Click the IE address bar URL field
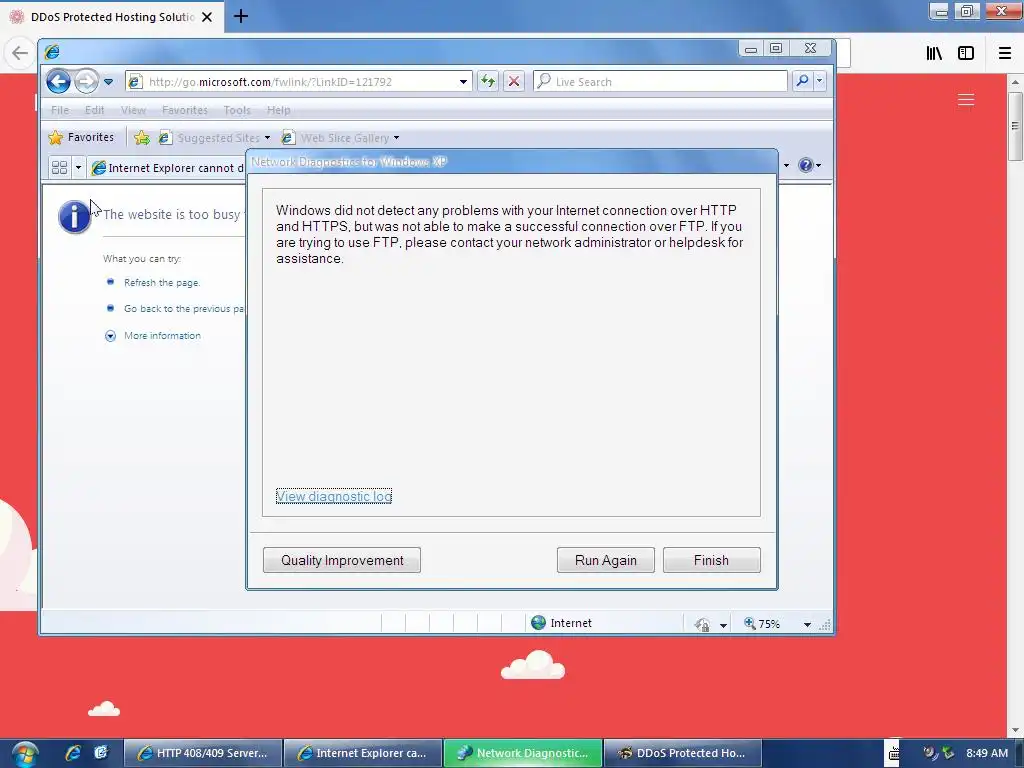 [291, 82]
